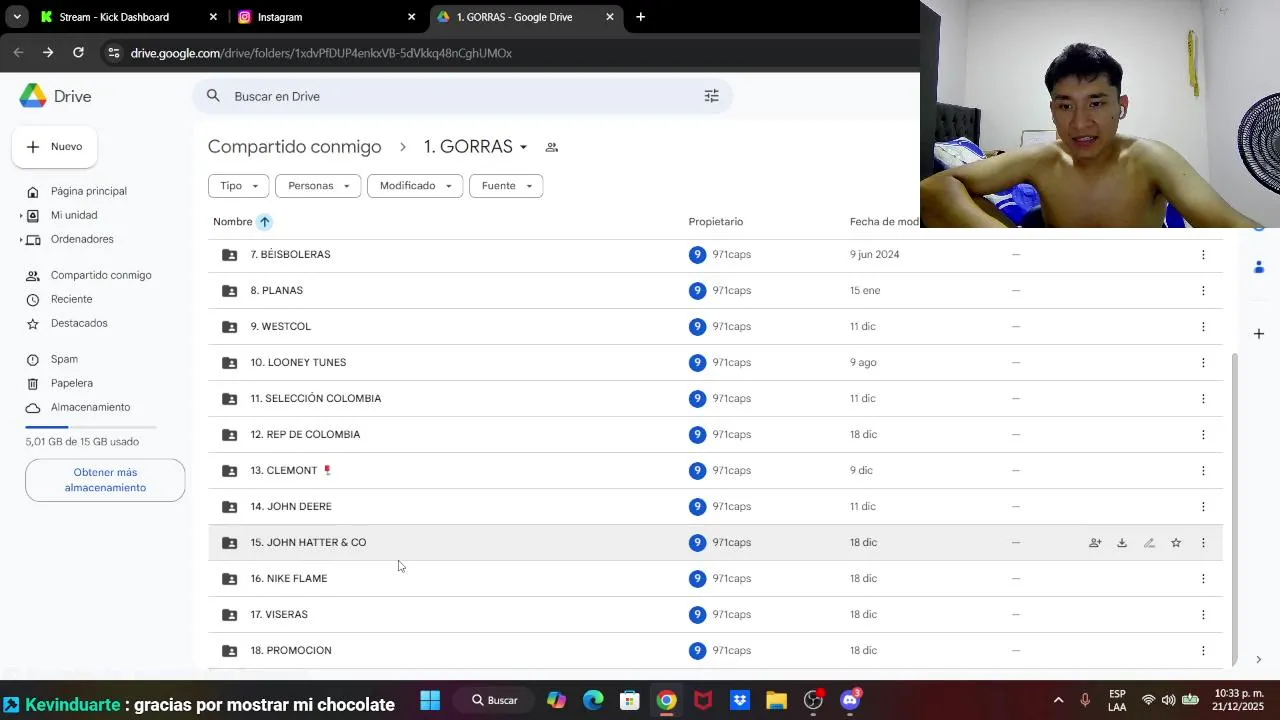Click the add-ons plus icon in side panel
Image resolution: width=1280 pixels, height=720 pixels.
click(1259, 333)
